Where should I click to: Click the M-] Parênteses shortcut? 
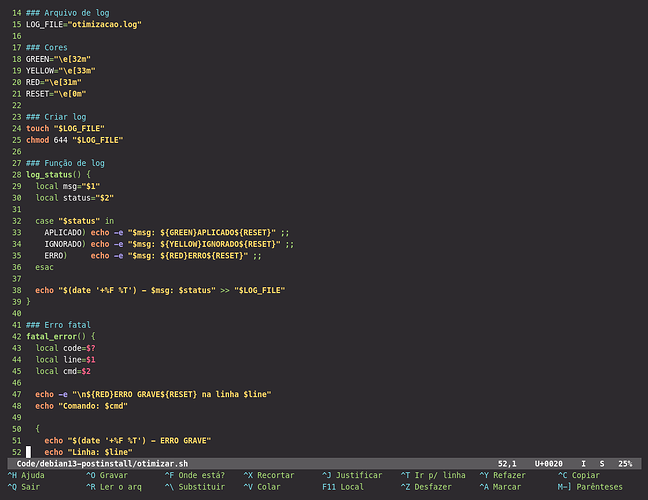[x=590, y=487]
